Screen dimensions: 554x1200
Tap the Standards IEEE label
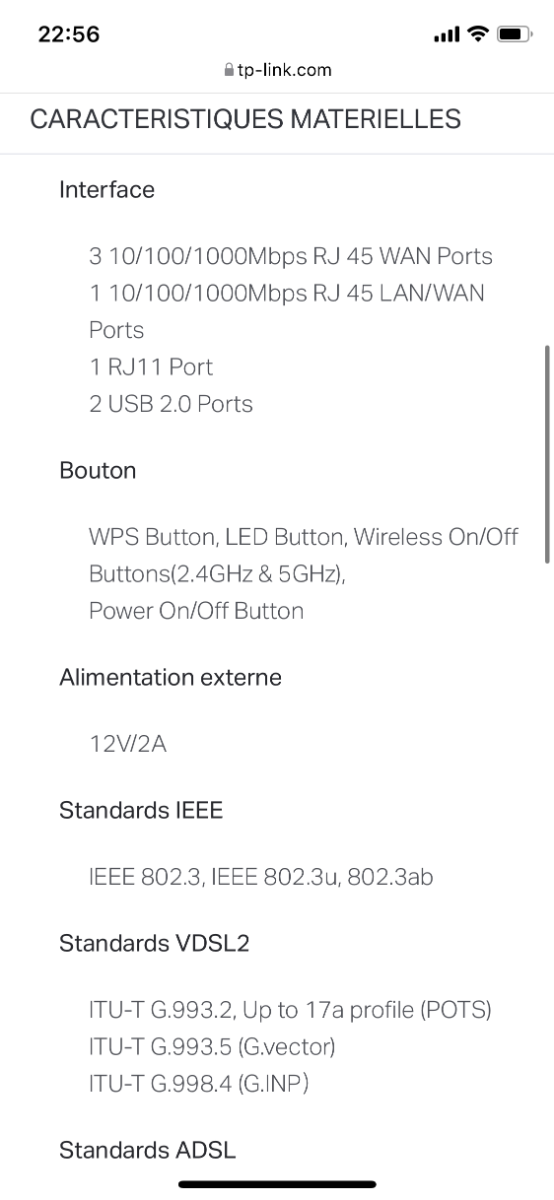pos(141,810)
